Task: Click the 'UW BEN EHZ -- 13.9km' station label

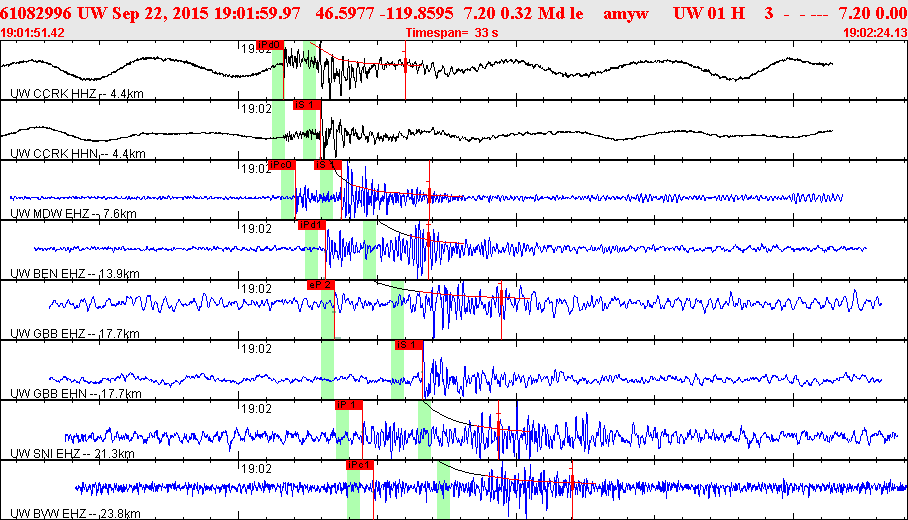Action: pyautogui.click(x=75, y=273)
